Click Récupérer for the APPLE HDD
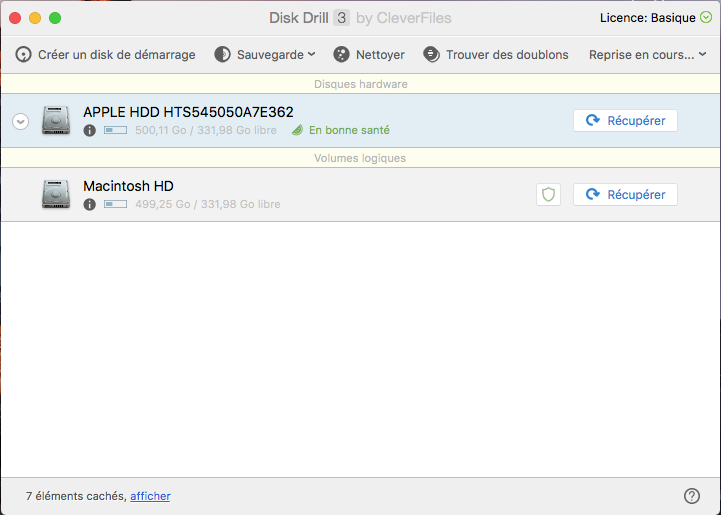 tap(625, 120)
